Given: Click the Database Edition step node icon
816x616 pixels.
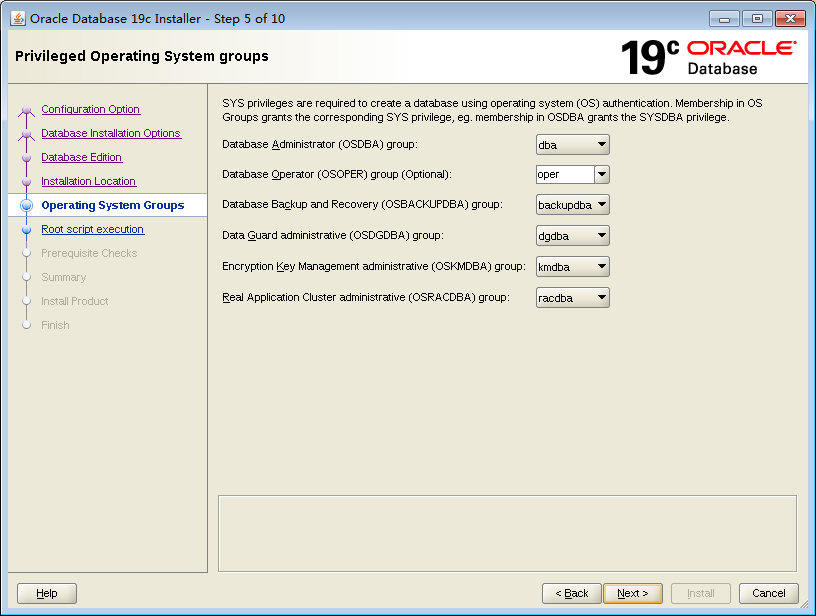Looking at the screenshot, I should pyautogui.click(x=26, y=157).
